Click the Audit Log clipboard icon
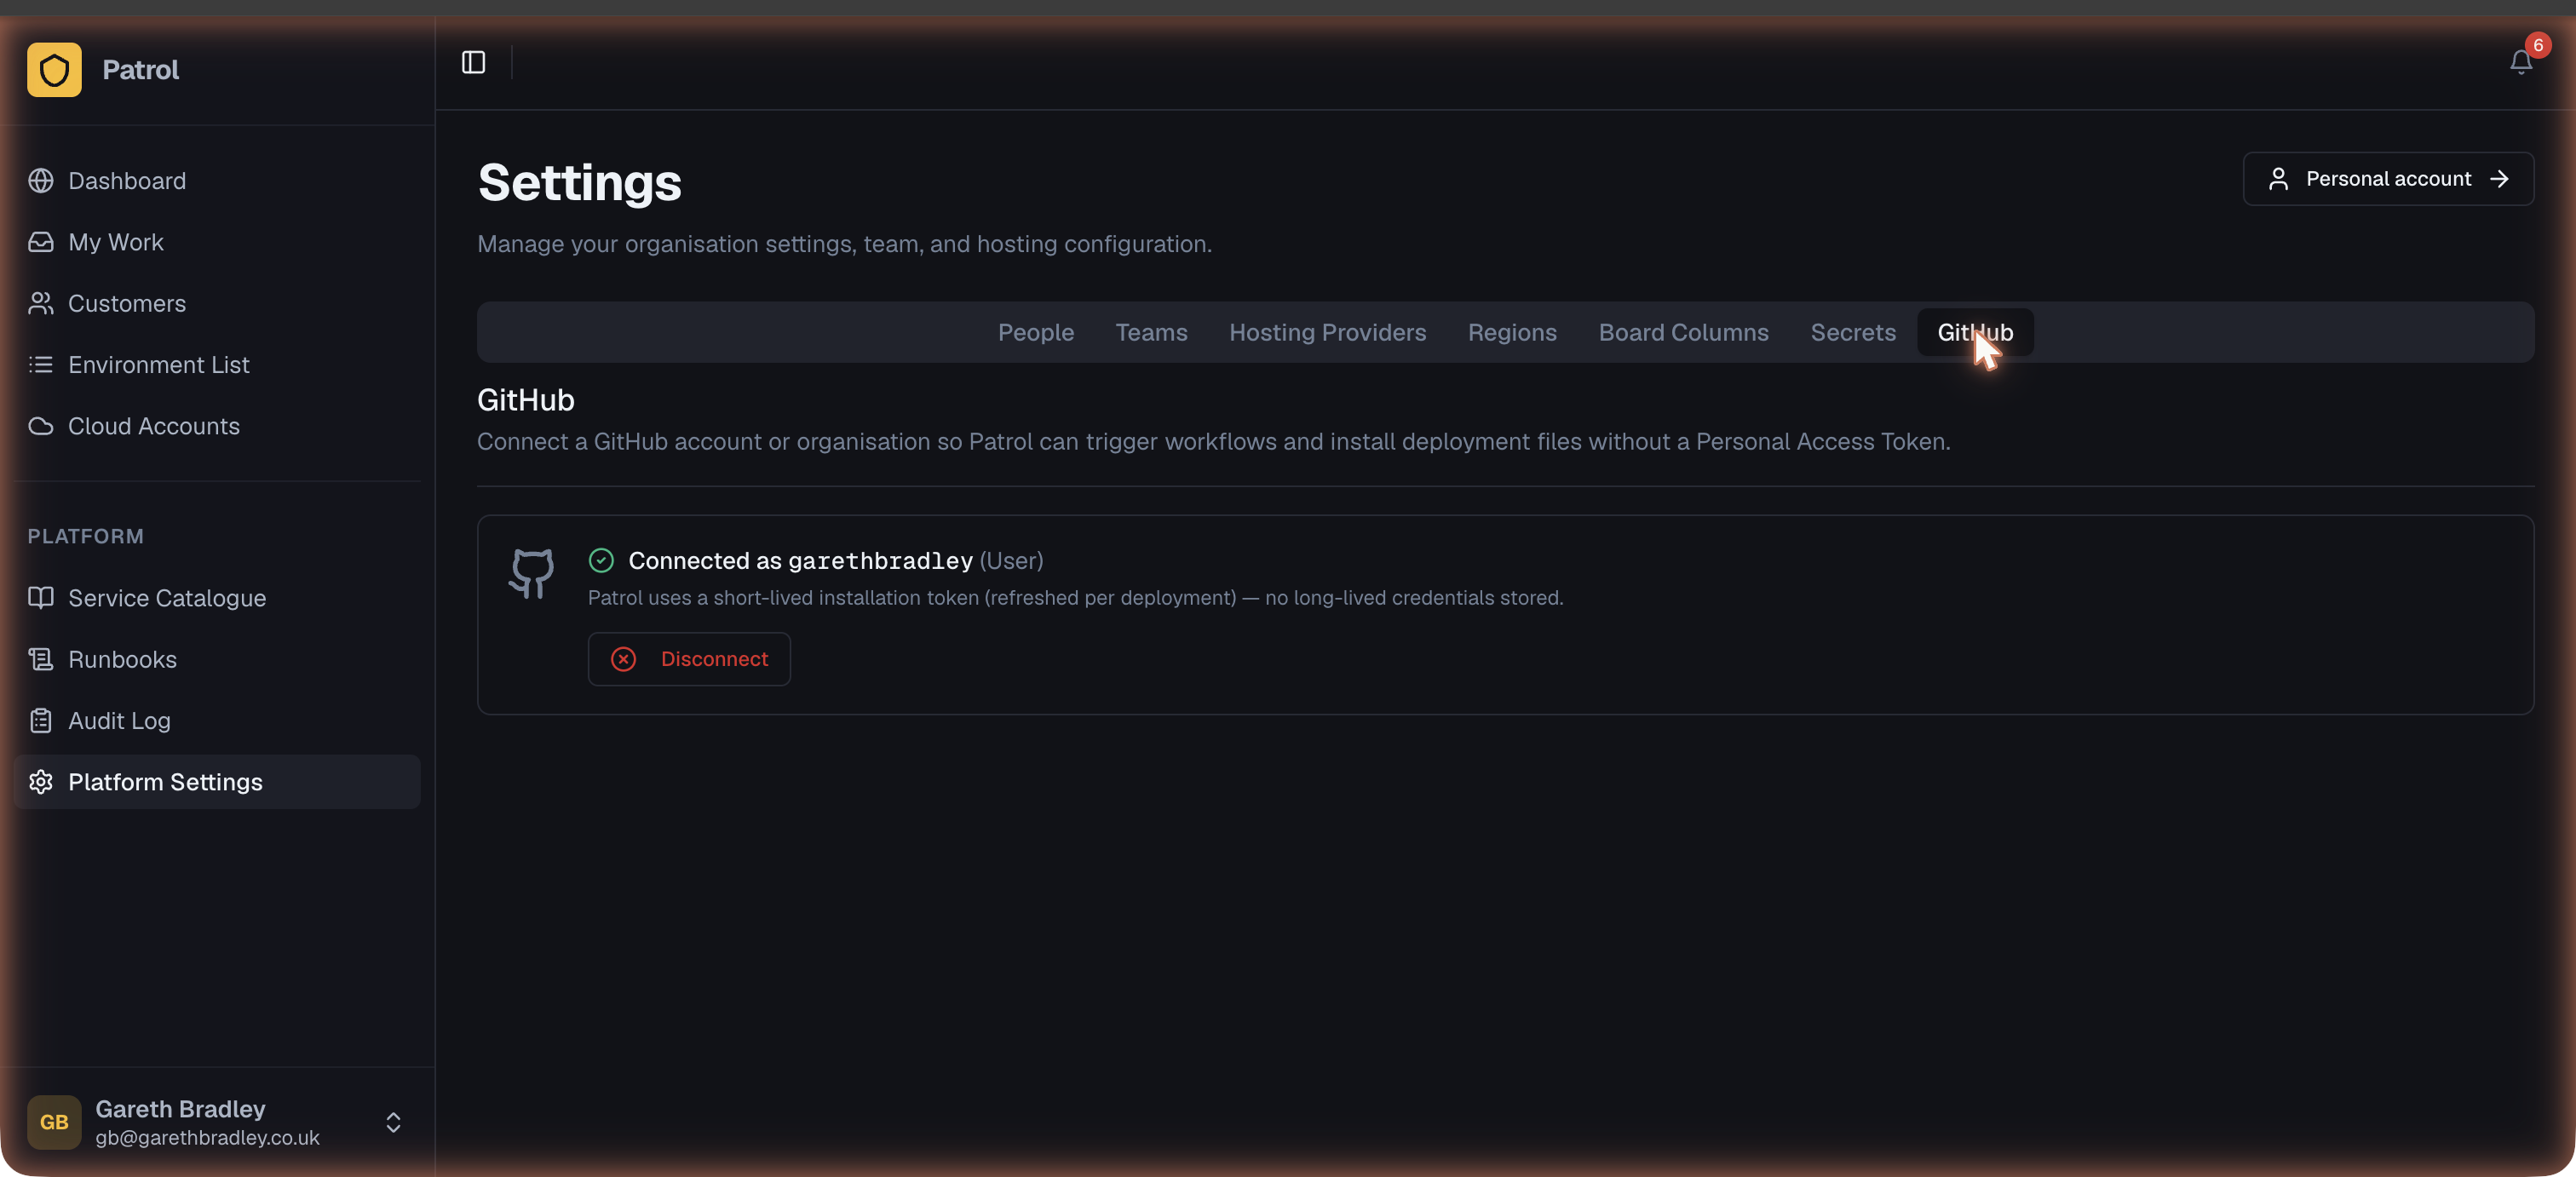This screenshot has width=2576, height=1177. [41, 721]
